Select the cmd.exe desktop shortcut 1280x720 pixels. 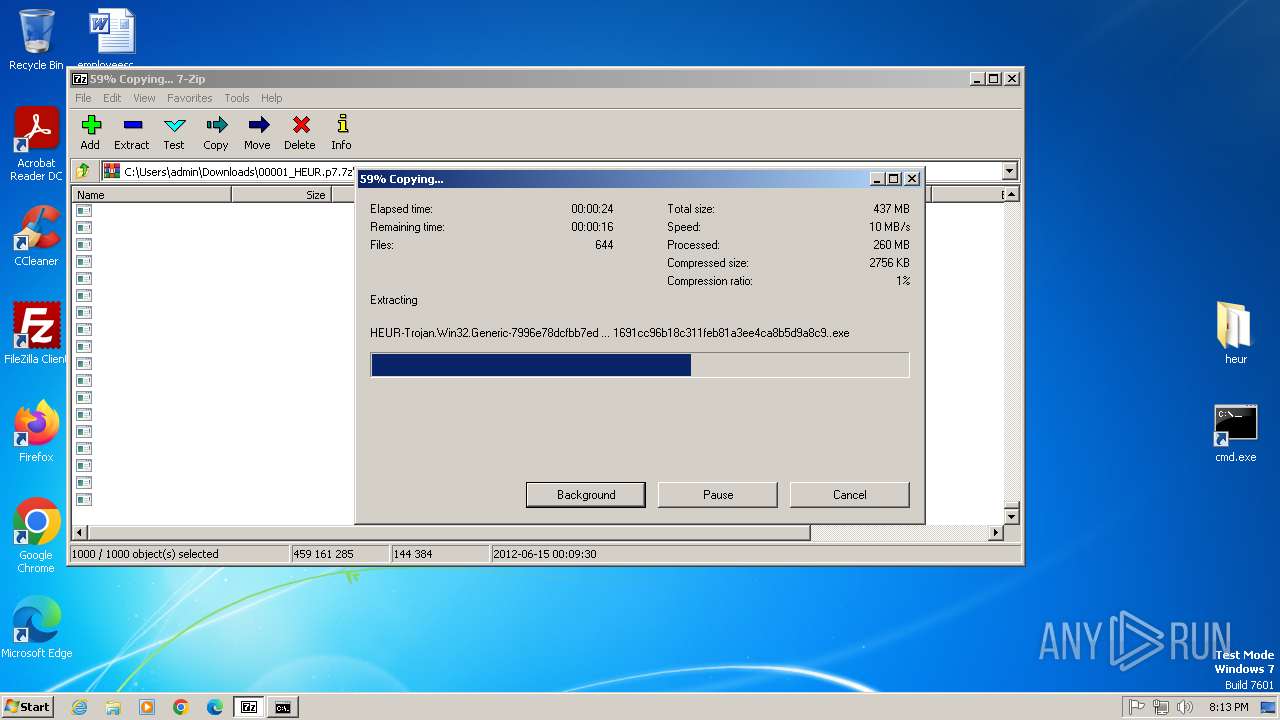click(x=1236, y=433)
